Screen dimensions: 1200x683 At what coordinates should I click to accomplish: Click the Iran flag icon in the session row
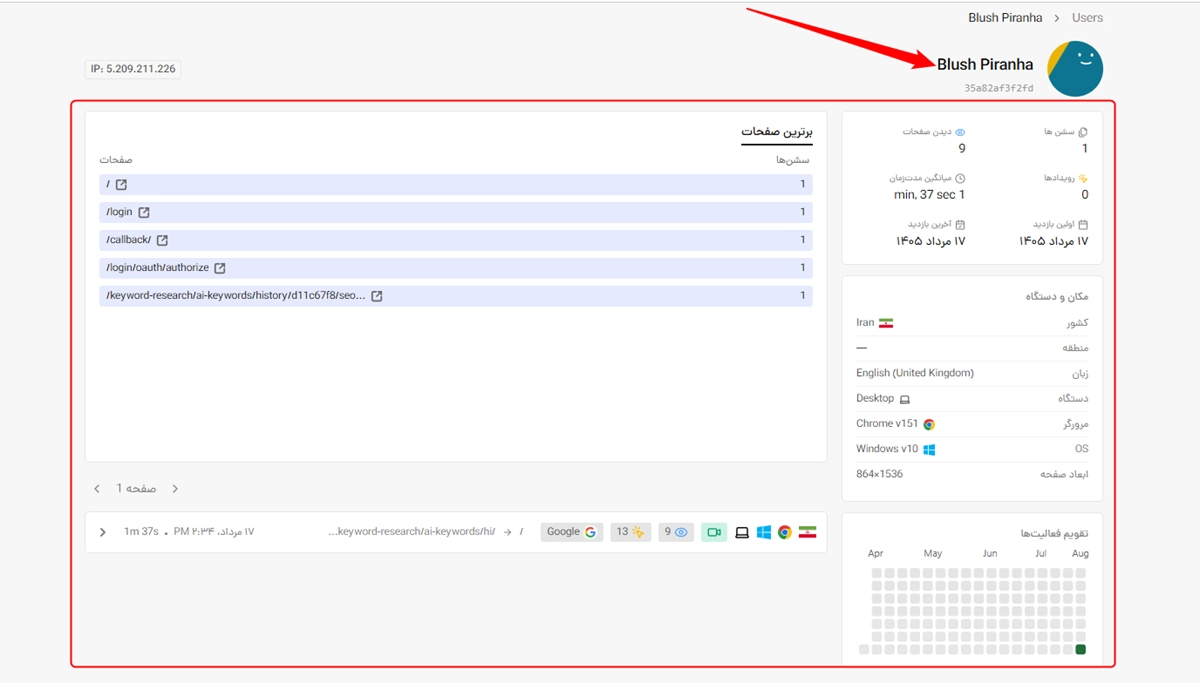pyautogui.click(x=807, y=532)
